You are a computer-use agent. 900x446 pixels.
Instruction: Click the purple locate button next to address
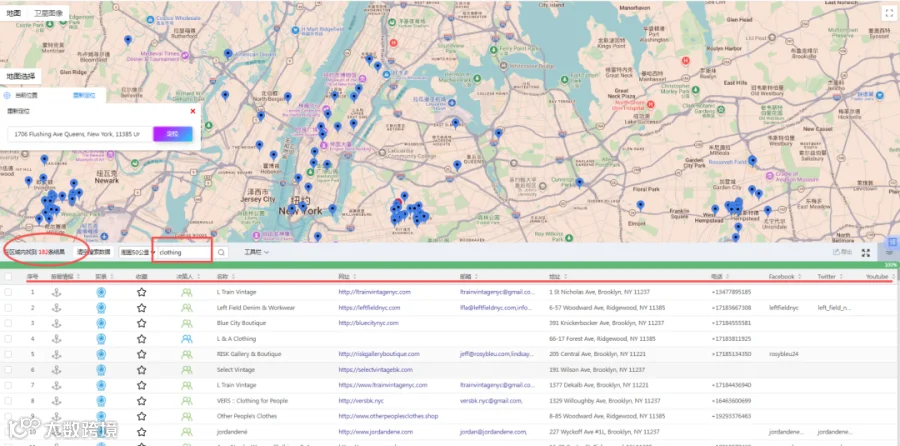click(x=172, y=134)
